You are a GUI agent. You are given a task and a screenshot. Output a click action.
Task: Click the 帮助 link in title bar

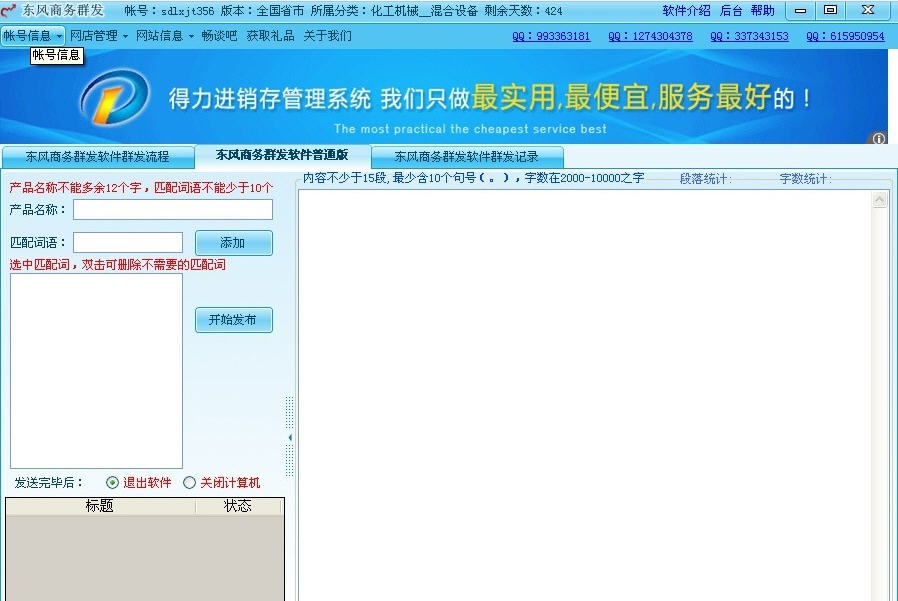click(x=762, y=10)
